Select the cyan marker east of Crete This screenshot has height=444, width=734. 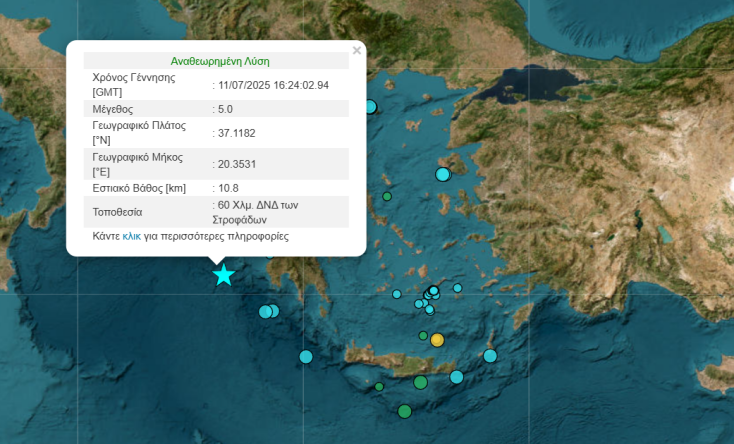click(490, 356)
